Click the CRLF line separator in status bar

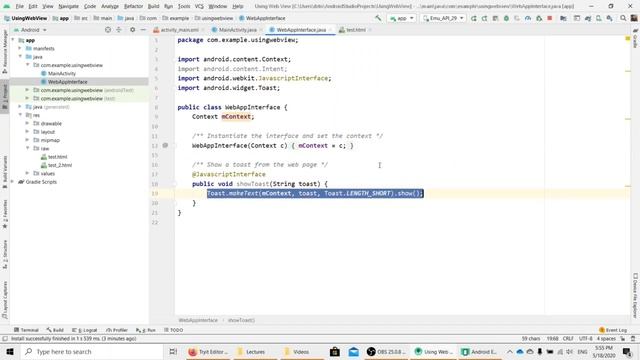(x=568, y=339)
